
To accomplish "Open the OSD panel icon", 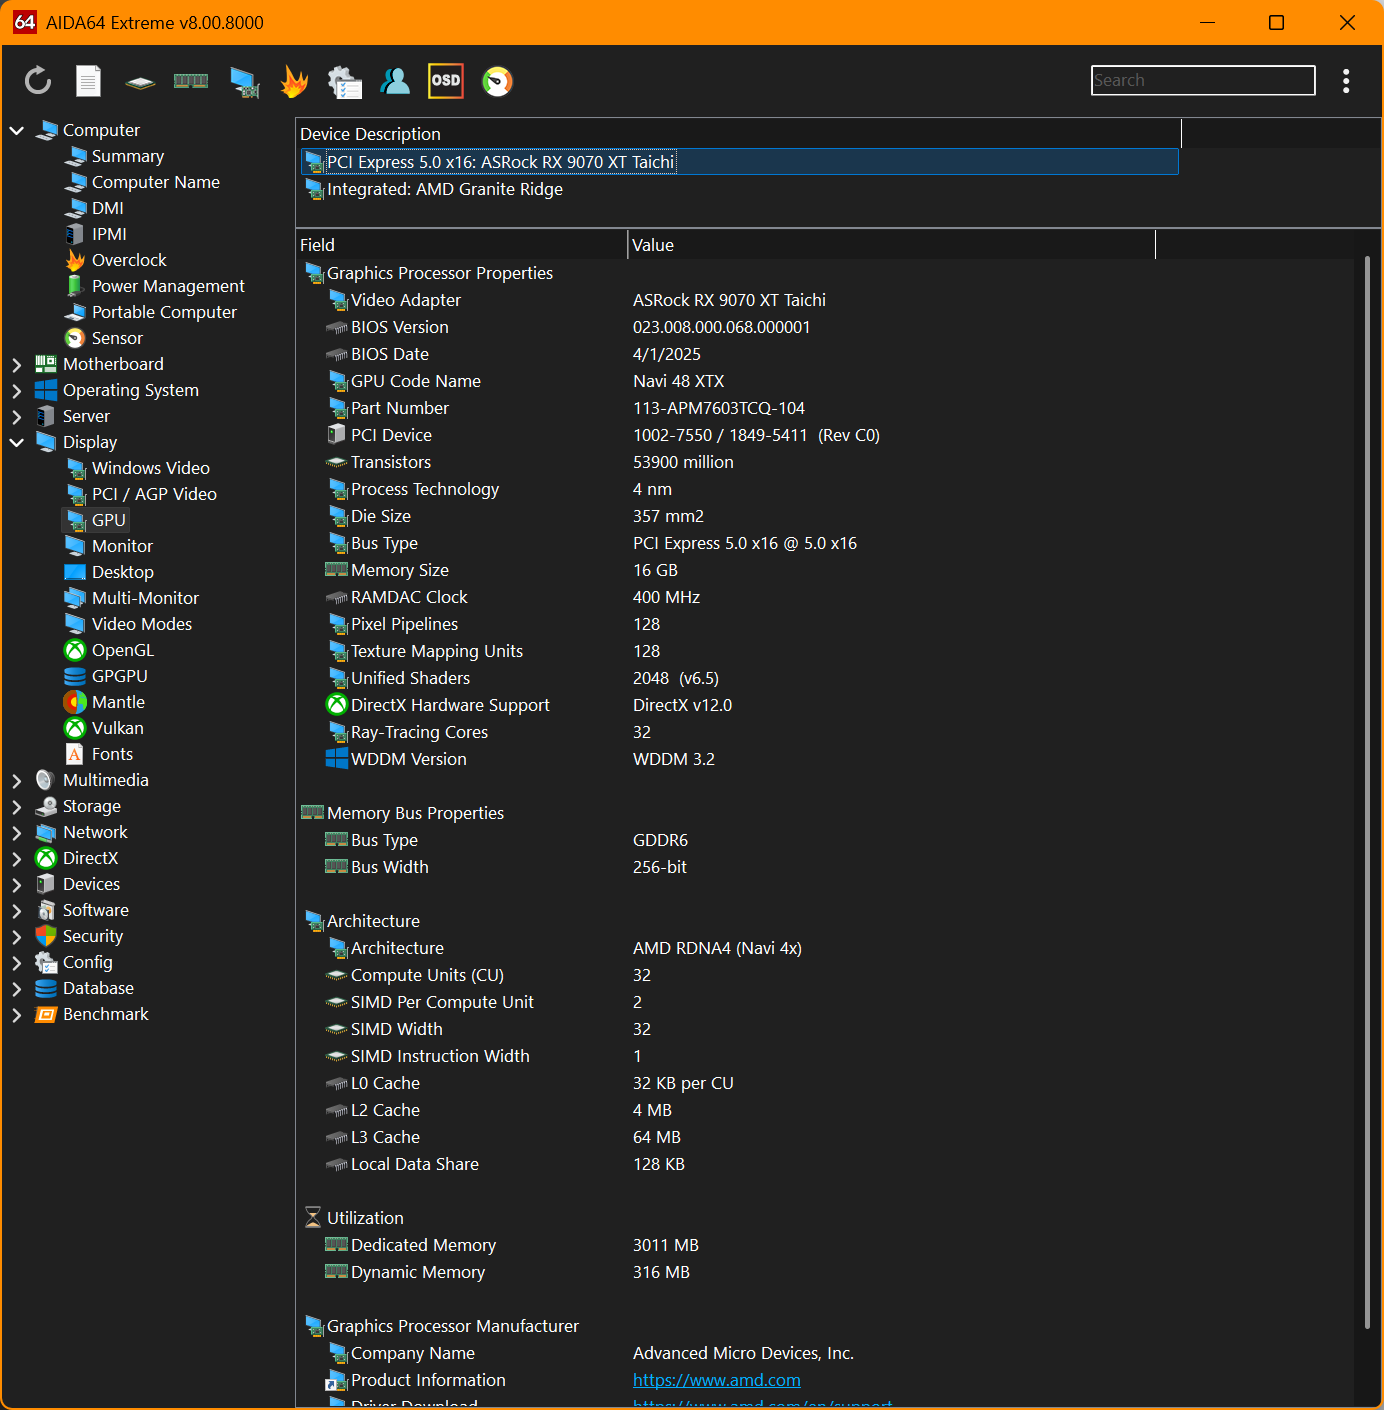I will (446, 81).
